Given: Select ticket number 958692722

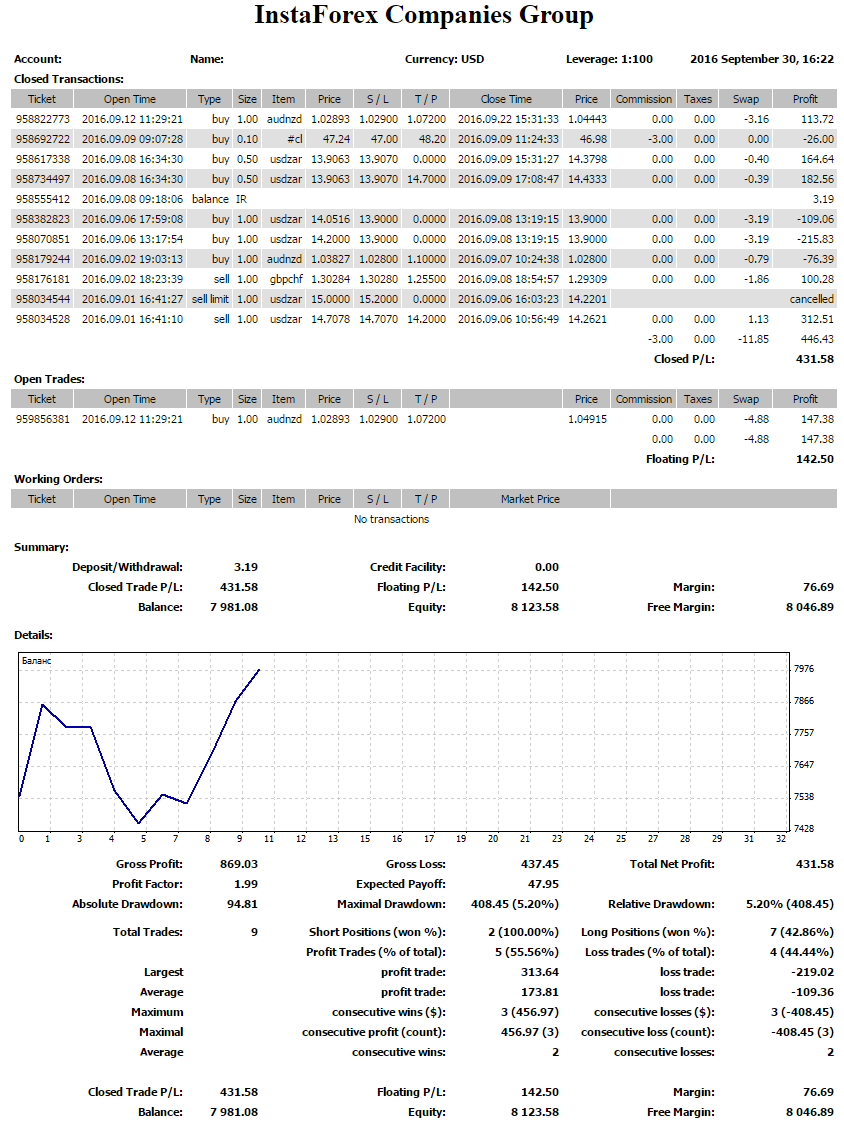Looking at the screenshot, I should click(x=42, y=139).
